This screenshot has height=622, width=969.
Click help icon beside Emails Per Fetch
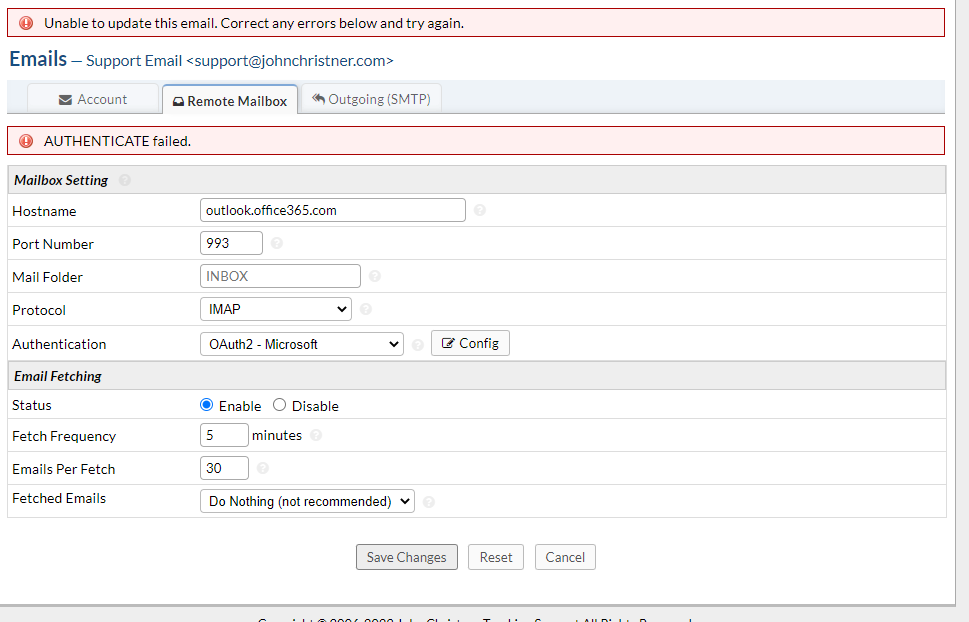pos(263,468)
